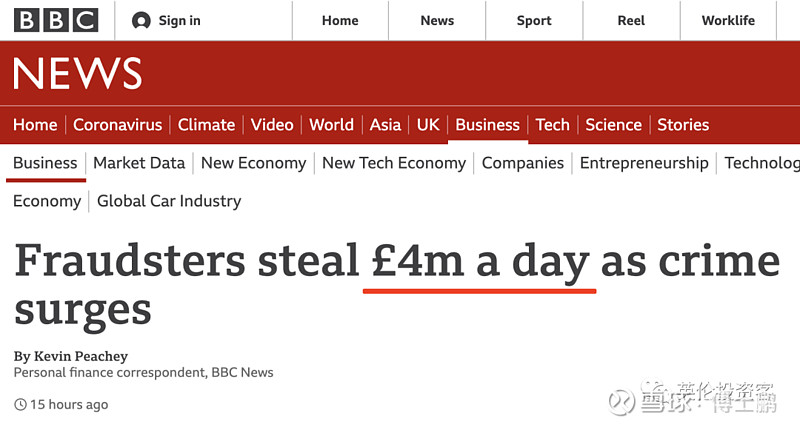Go to Science news section
Screen dimensions: 800x427
(x=613, y=125)
